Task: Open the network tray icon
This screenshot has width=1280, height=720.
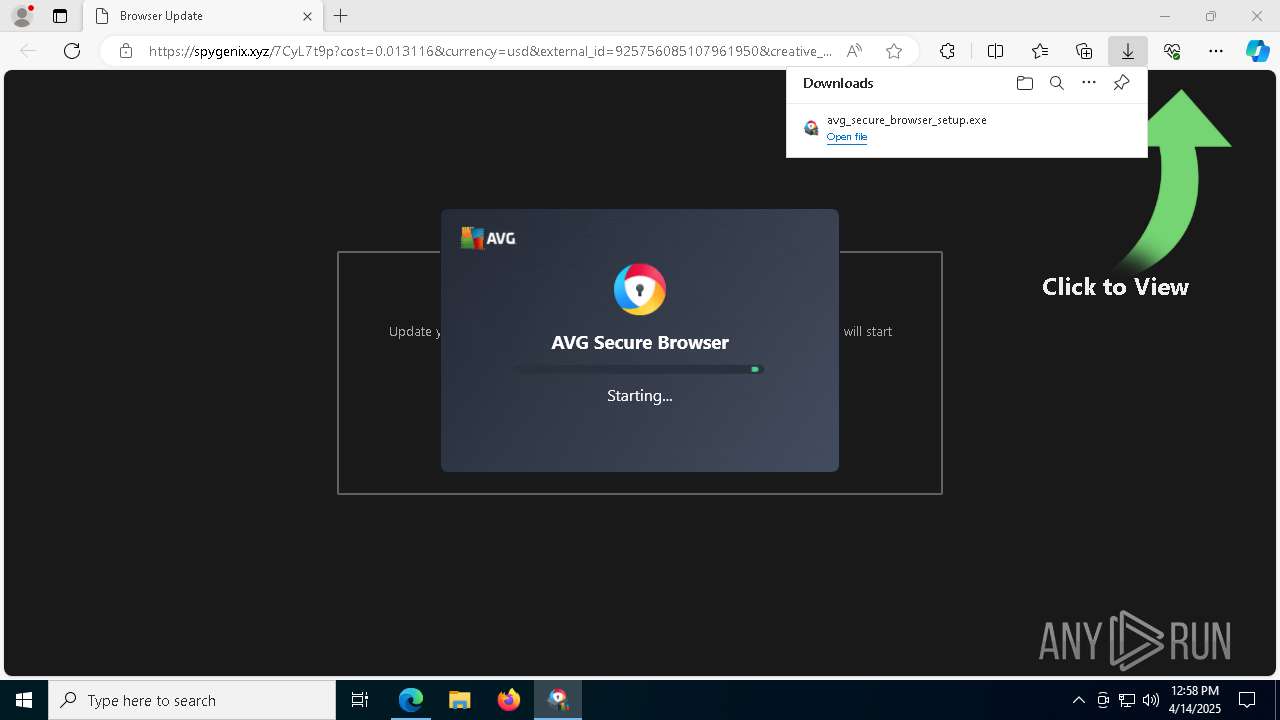Action: (1127, 700)
